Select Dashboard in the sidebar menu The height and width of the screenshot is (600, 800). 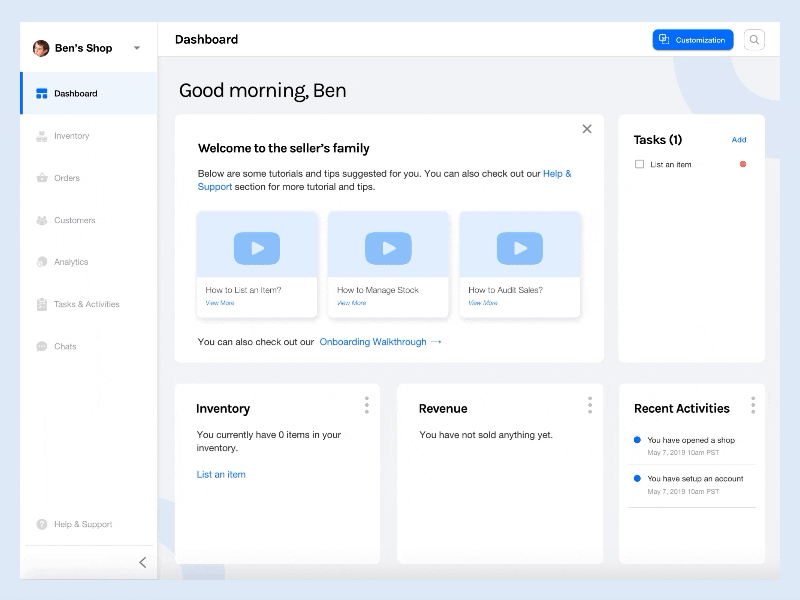[89, 93]
